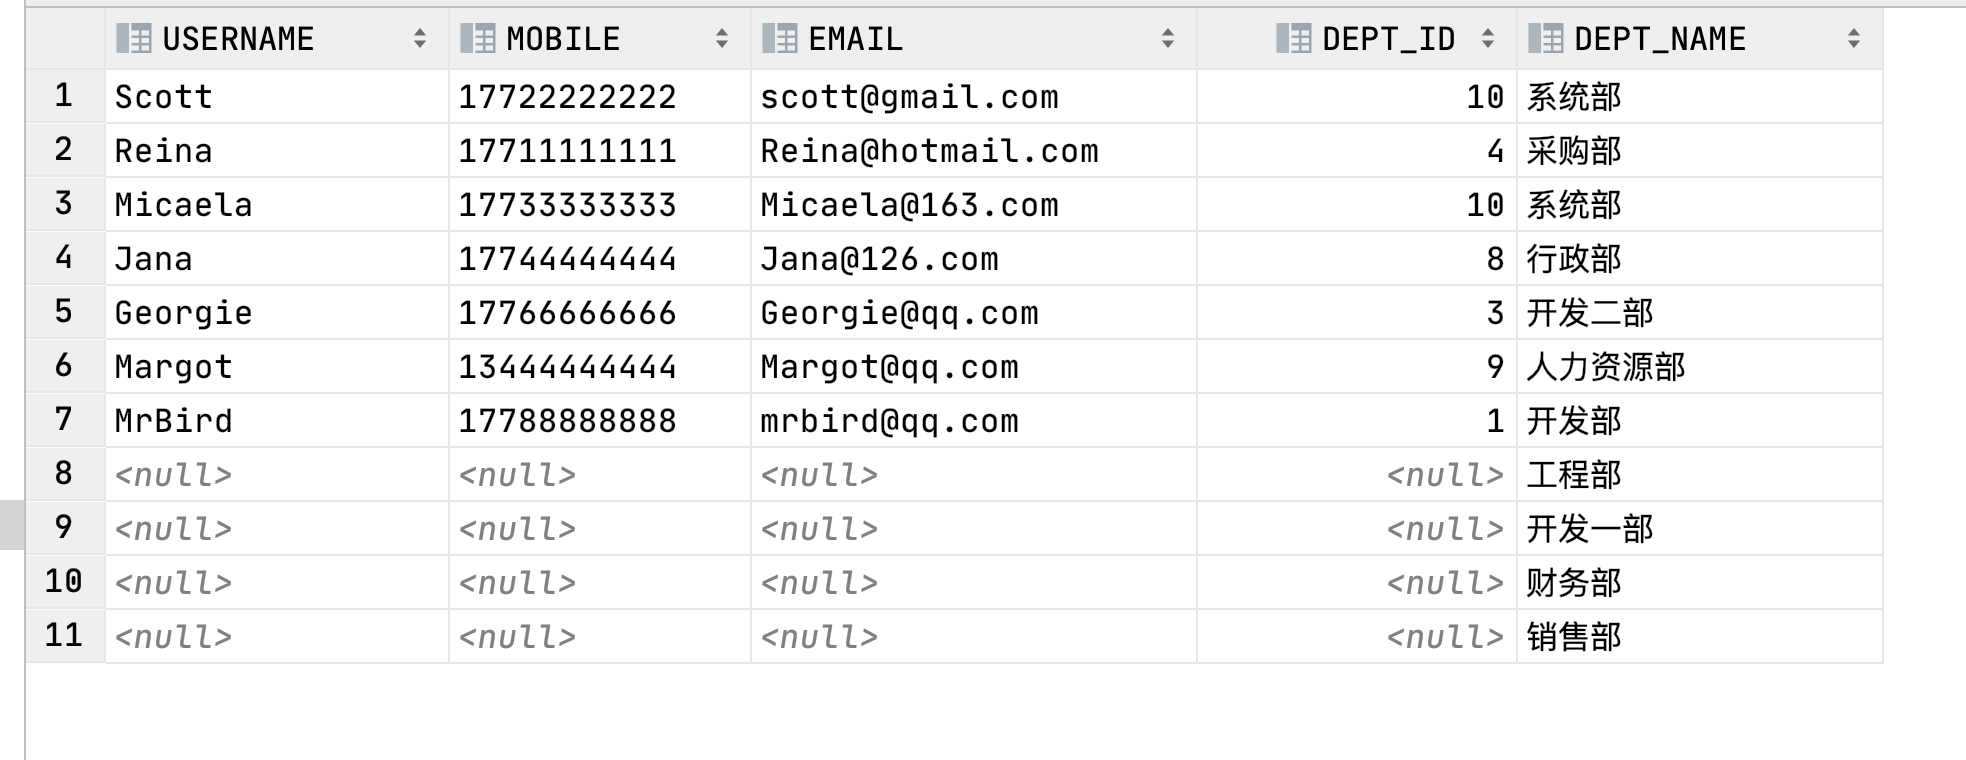Screen dimensions: 1966x760
Task: Select the Scott username cell
Action: 277,97
